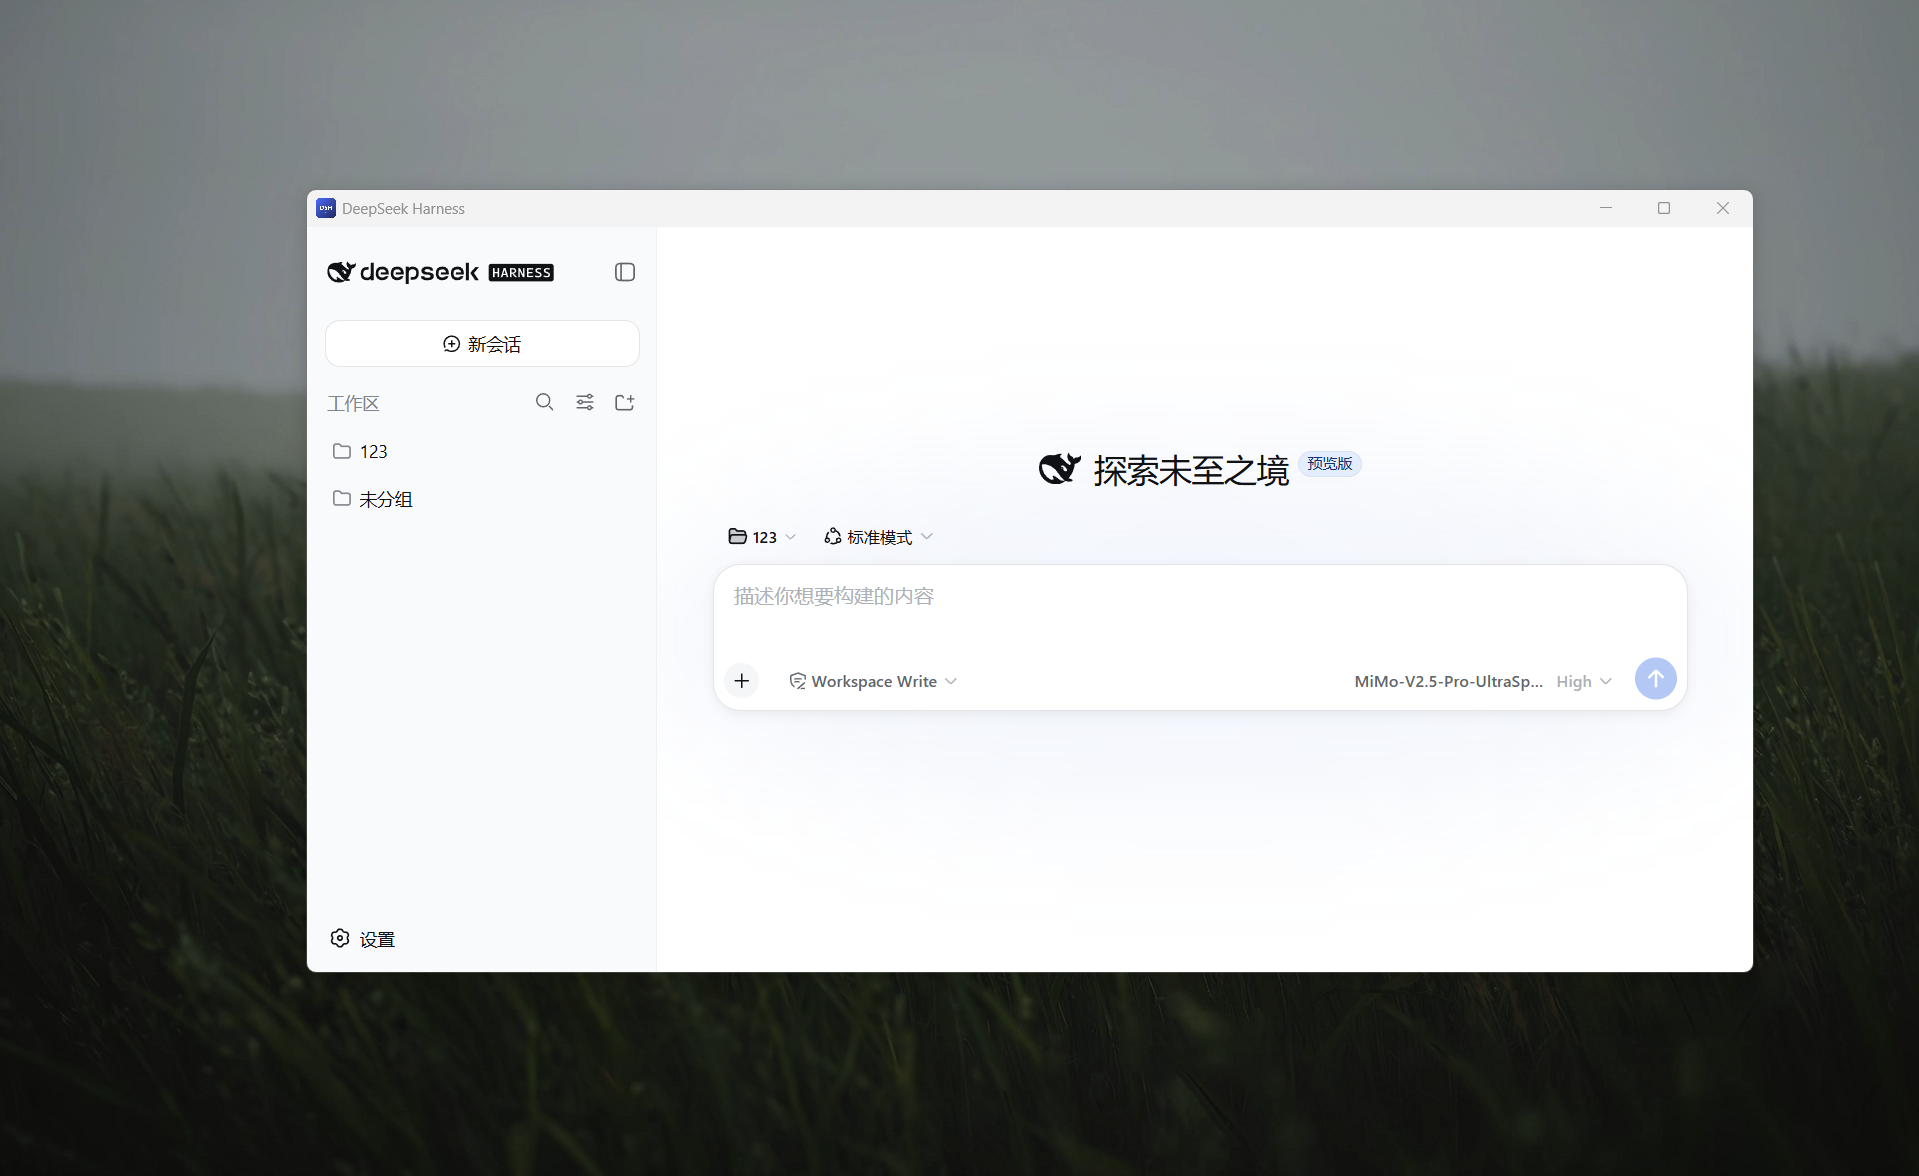Toggle the sidebar collapse icon
Viewport: 1919px width, 1176px height.
pyautogui.click(x=625, y=272)
